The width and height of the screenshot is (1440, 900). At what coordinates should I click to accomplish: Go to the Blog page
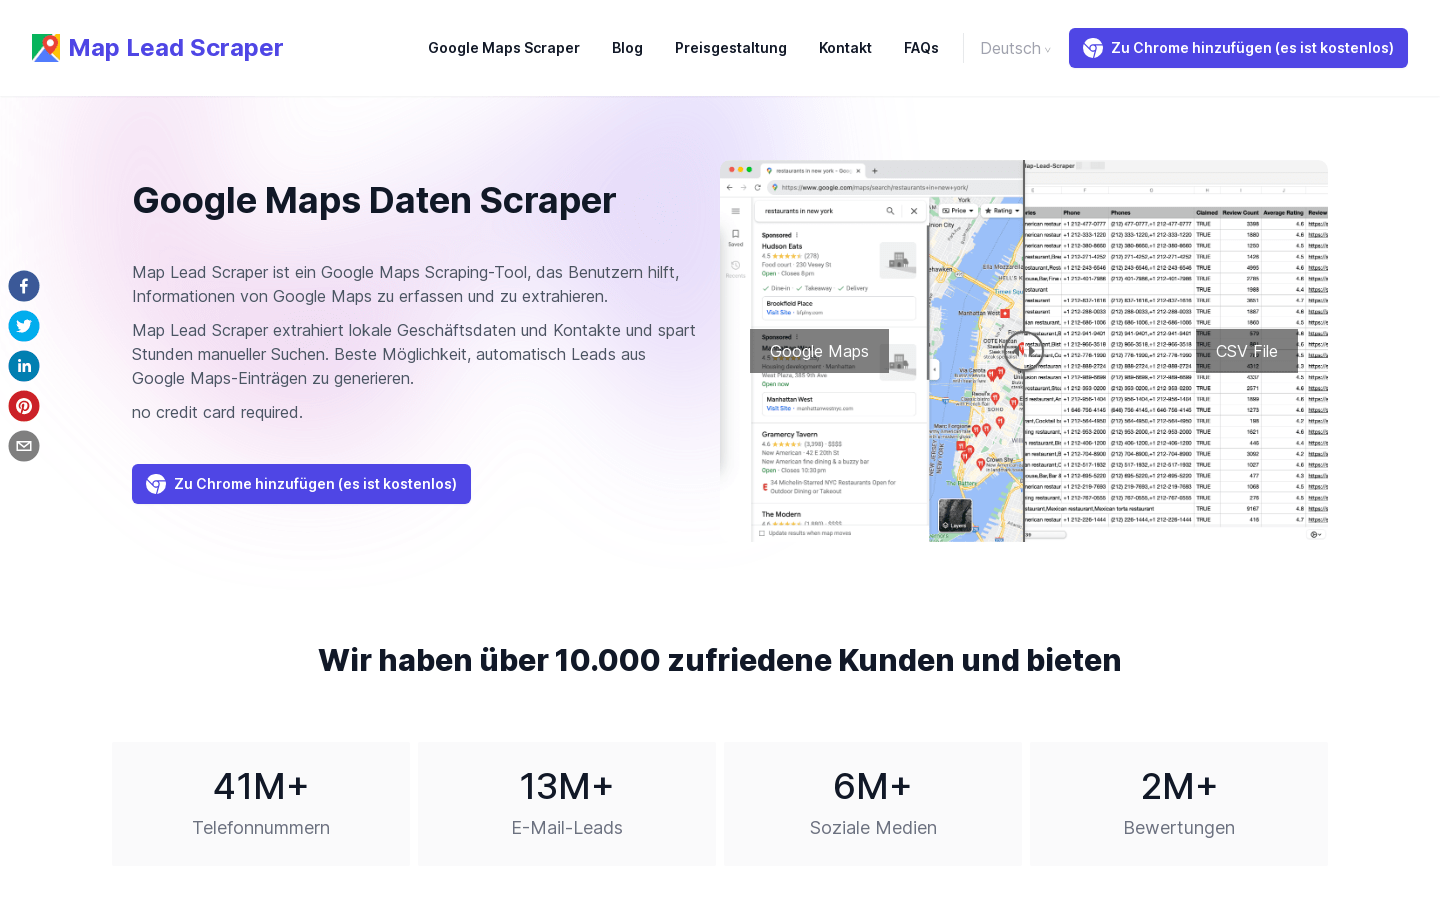pos(627,48)
